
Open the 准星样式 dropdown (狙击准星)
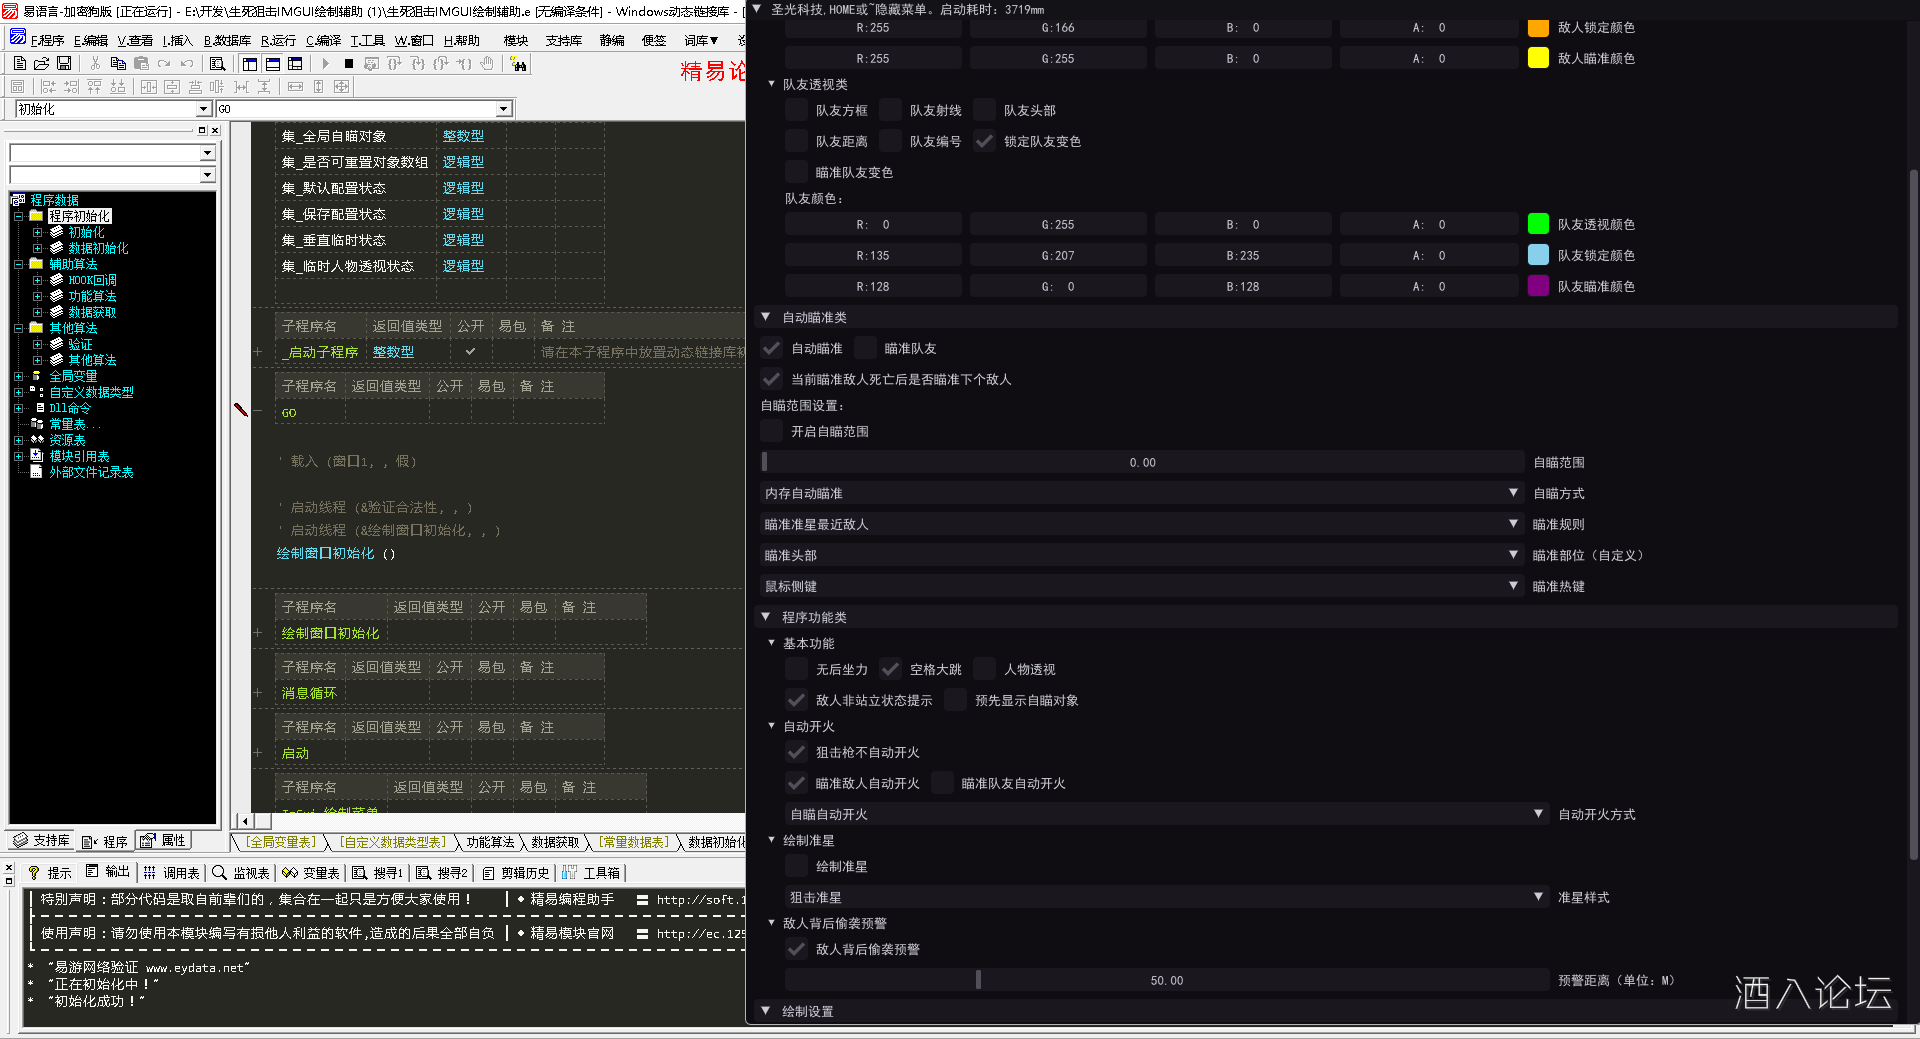(x=1167, y=897)
